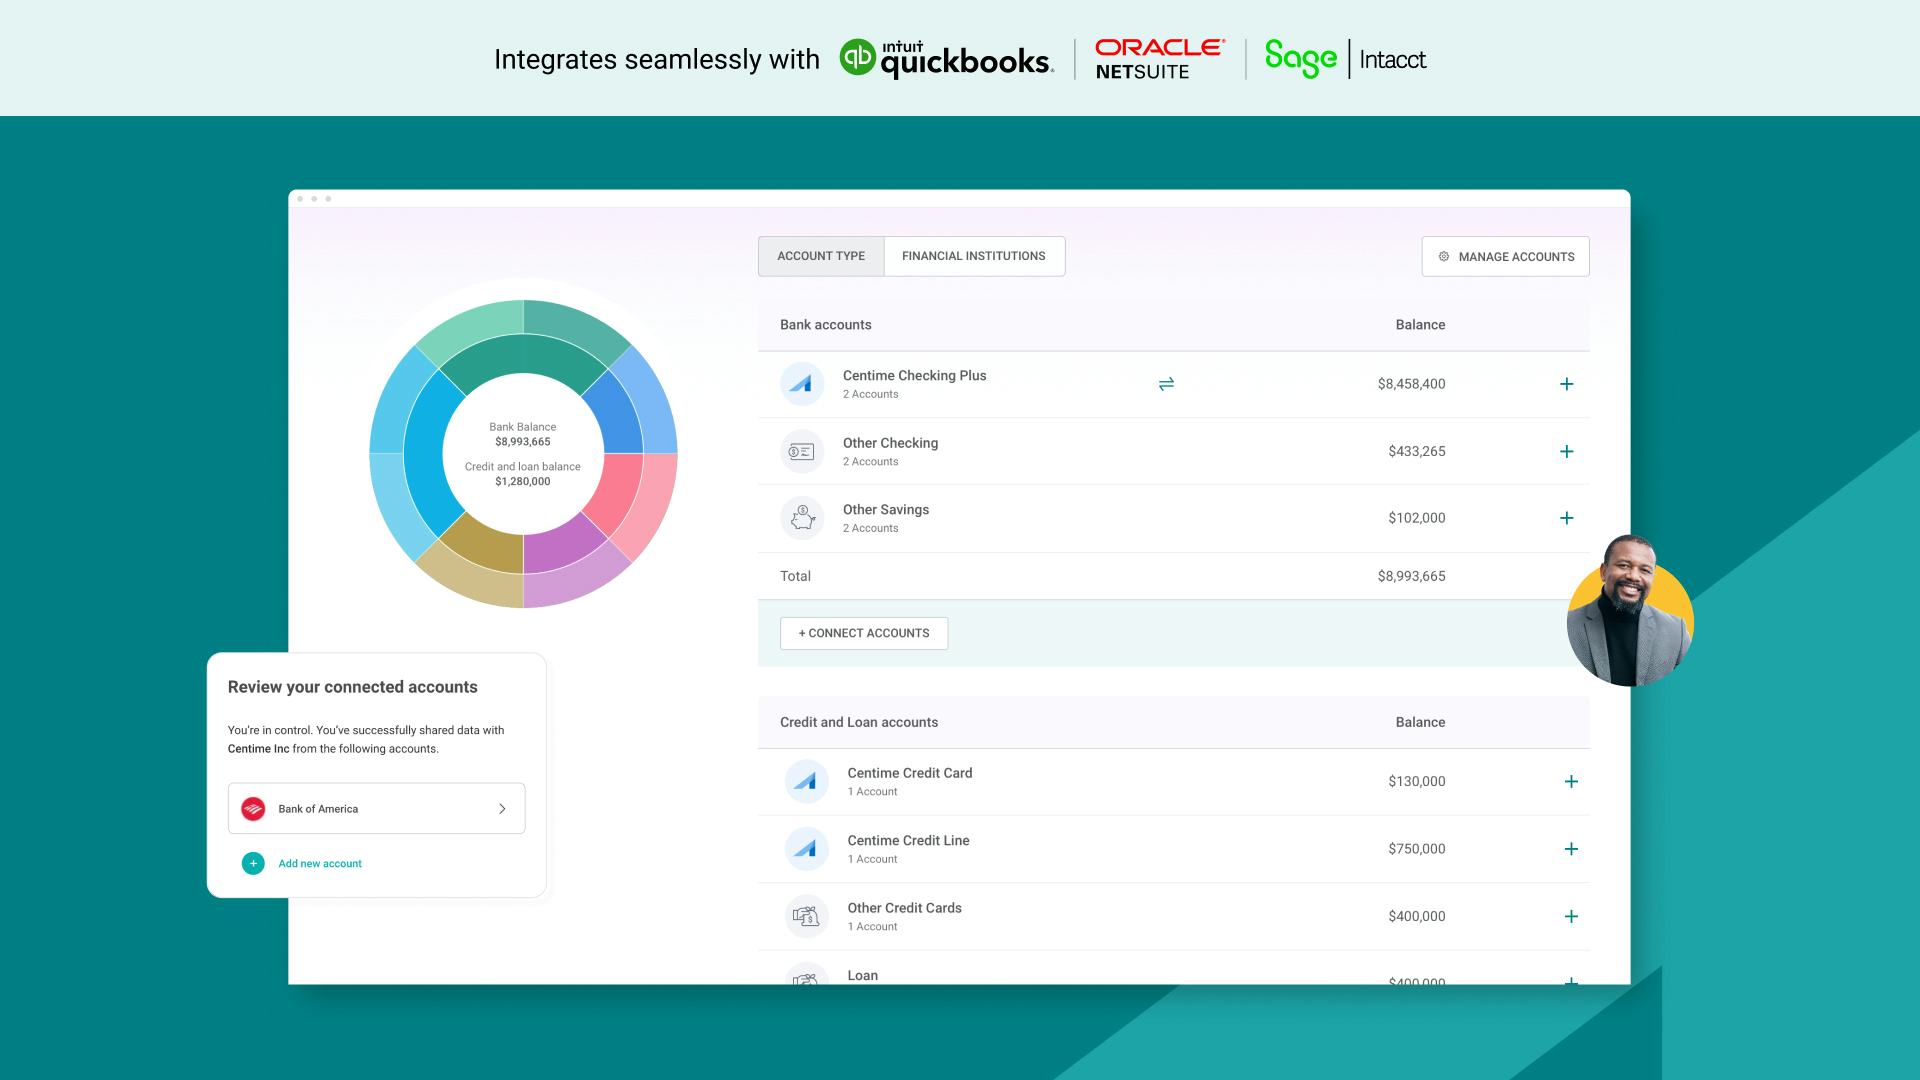The image size is (1920, 1080).
Task: Open Bank of America account chevron
Action: [502, 809]
